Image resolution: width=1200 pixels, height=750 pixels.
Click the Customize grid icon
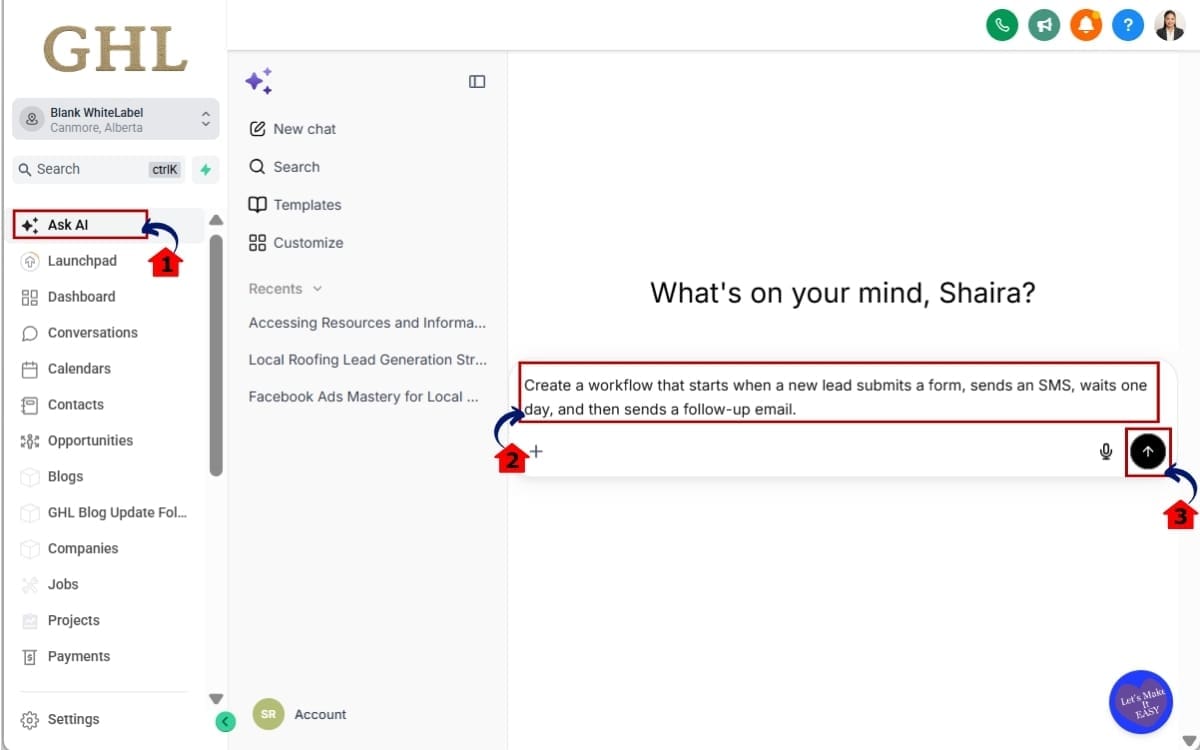coord(257,243)
